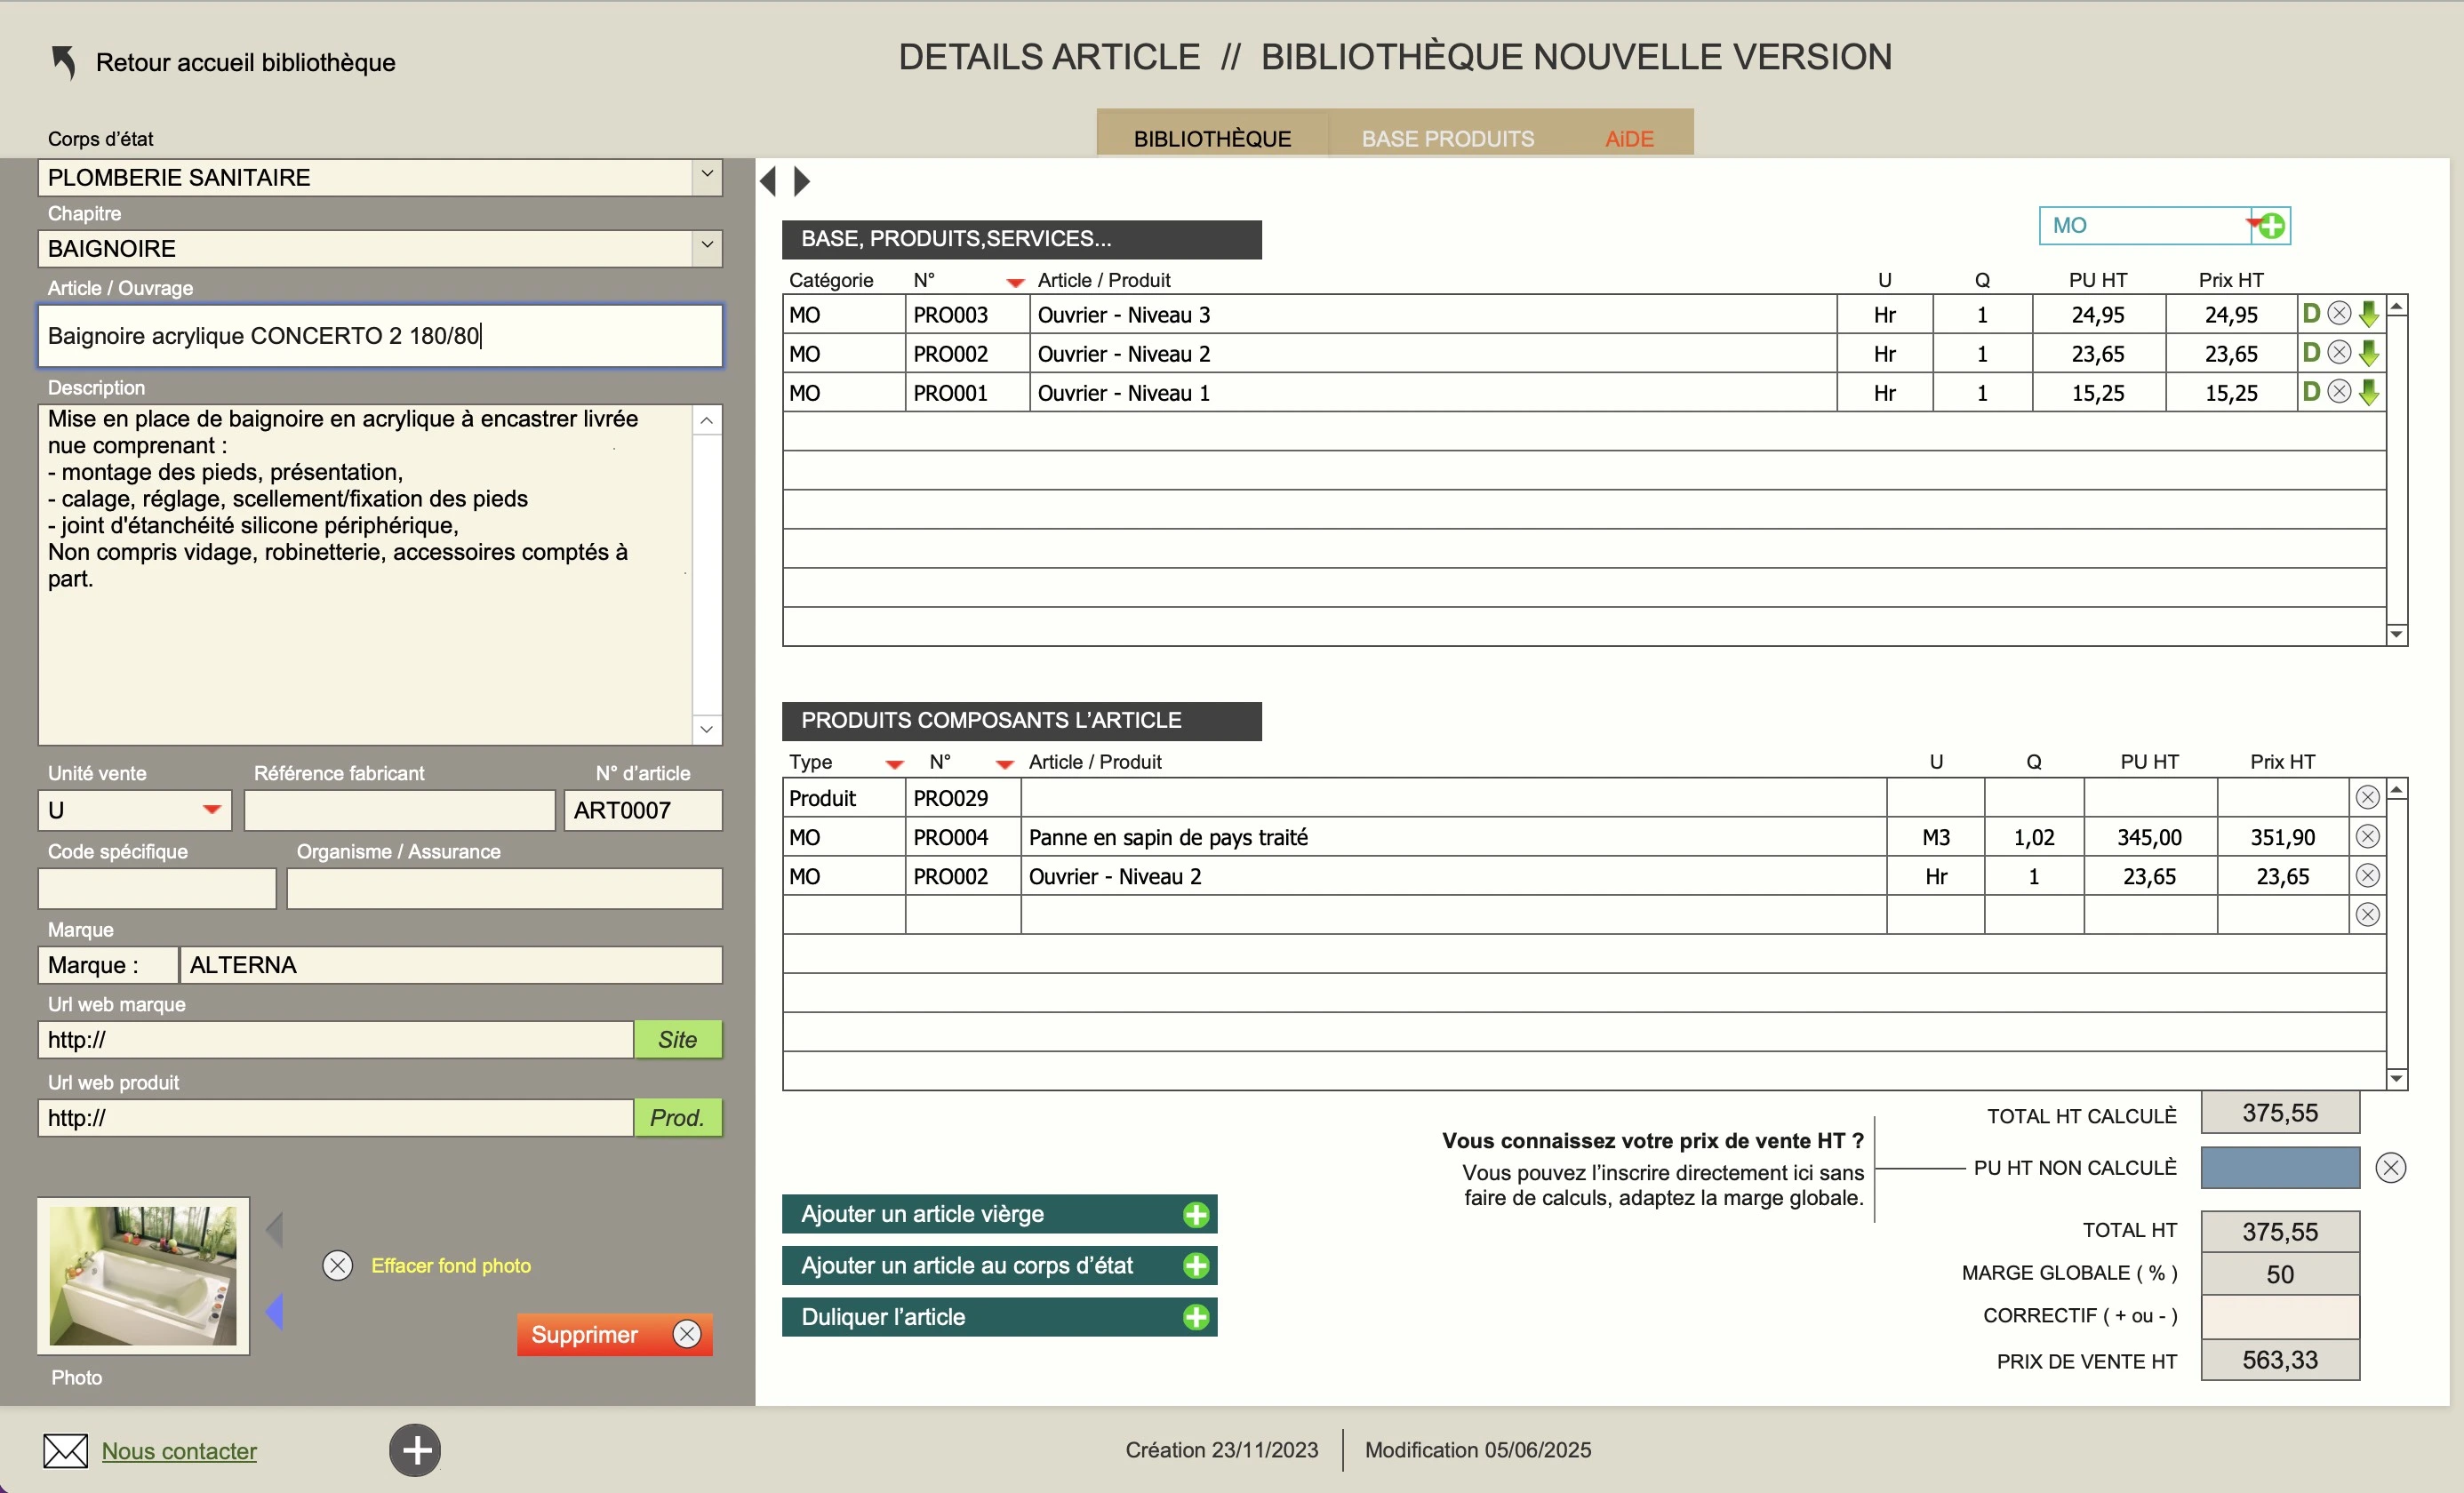The image size is (2464, 1493).
Task: Click the bathtub photo thumbnail
Action: [142, 1277]
